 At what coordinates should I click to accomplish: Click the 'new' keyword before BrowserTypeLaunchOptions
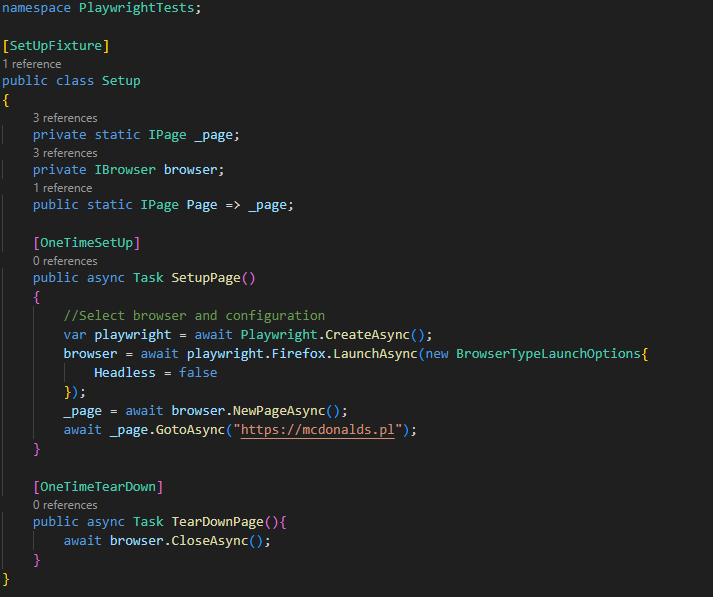coord(437,354)
